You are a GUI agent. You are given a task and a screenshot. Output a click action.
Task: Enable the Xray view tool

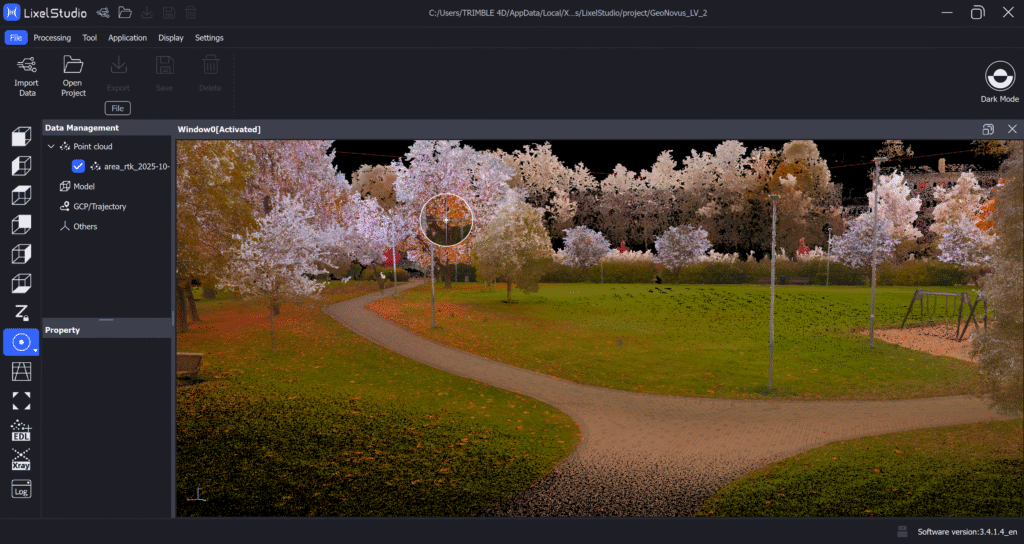coord(21,459)
